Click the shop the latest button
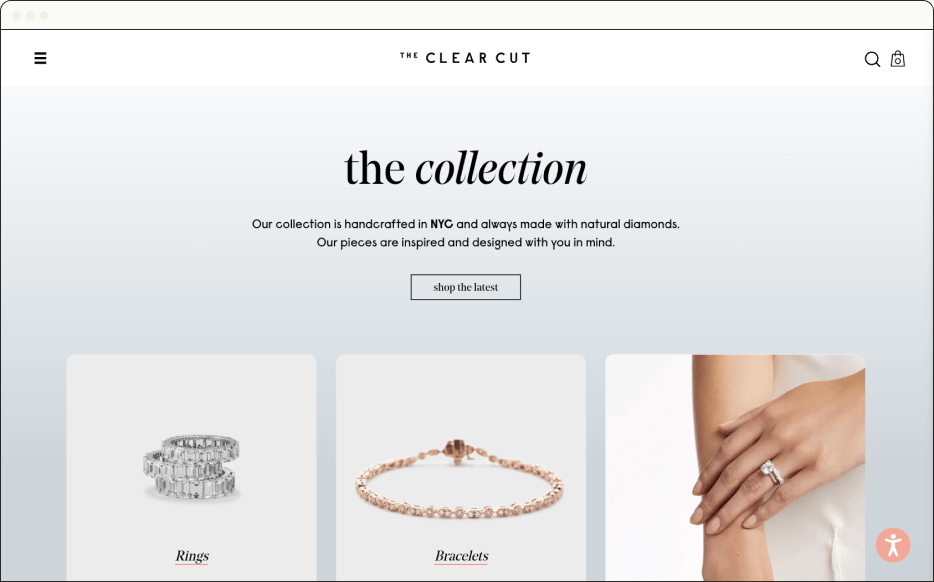Viewport: 934px width, 582px height. [x=466, y=287]
